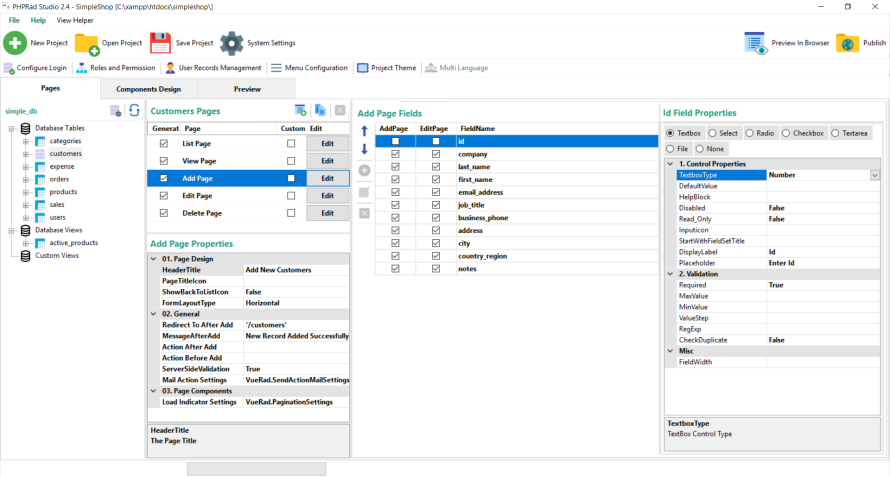Viewport: 890px width, 477px height.
Task: Move field up with blue up arrow
Action: (364, 130)
